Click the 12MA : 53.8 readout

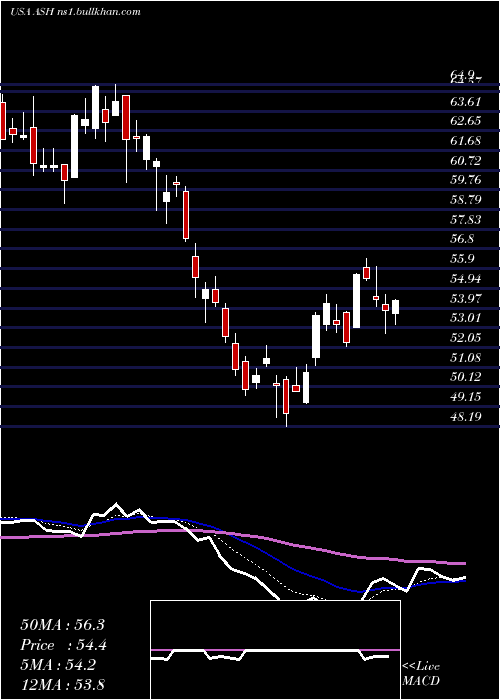62,684
